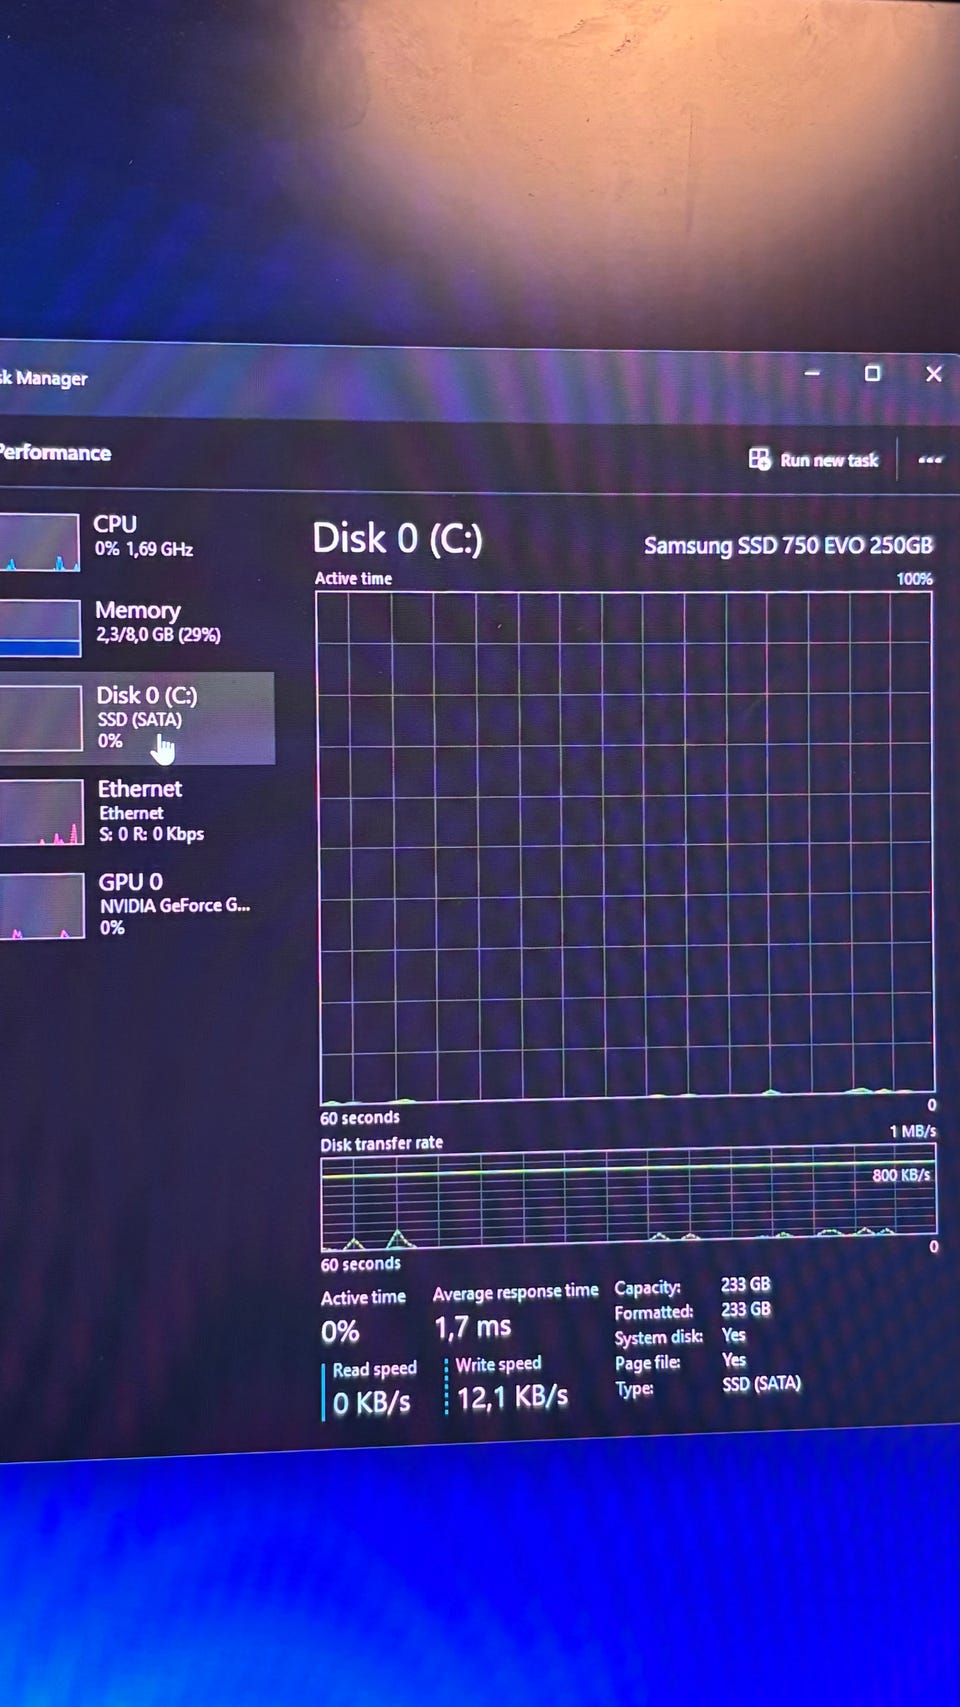Click the Disk 0 (C:) main heading

[x=397, y=539]
